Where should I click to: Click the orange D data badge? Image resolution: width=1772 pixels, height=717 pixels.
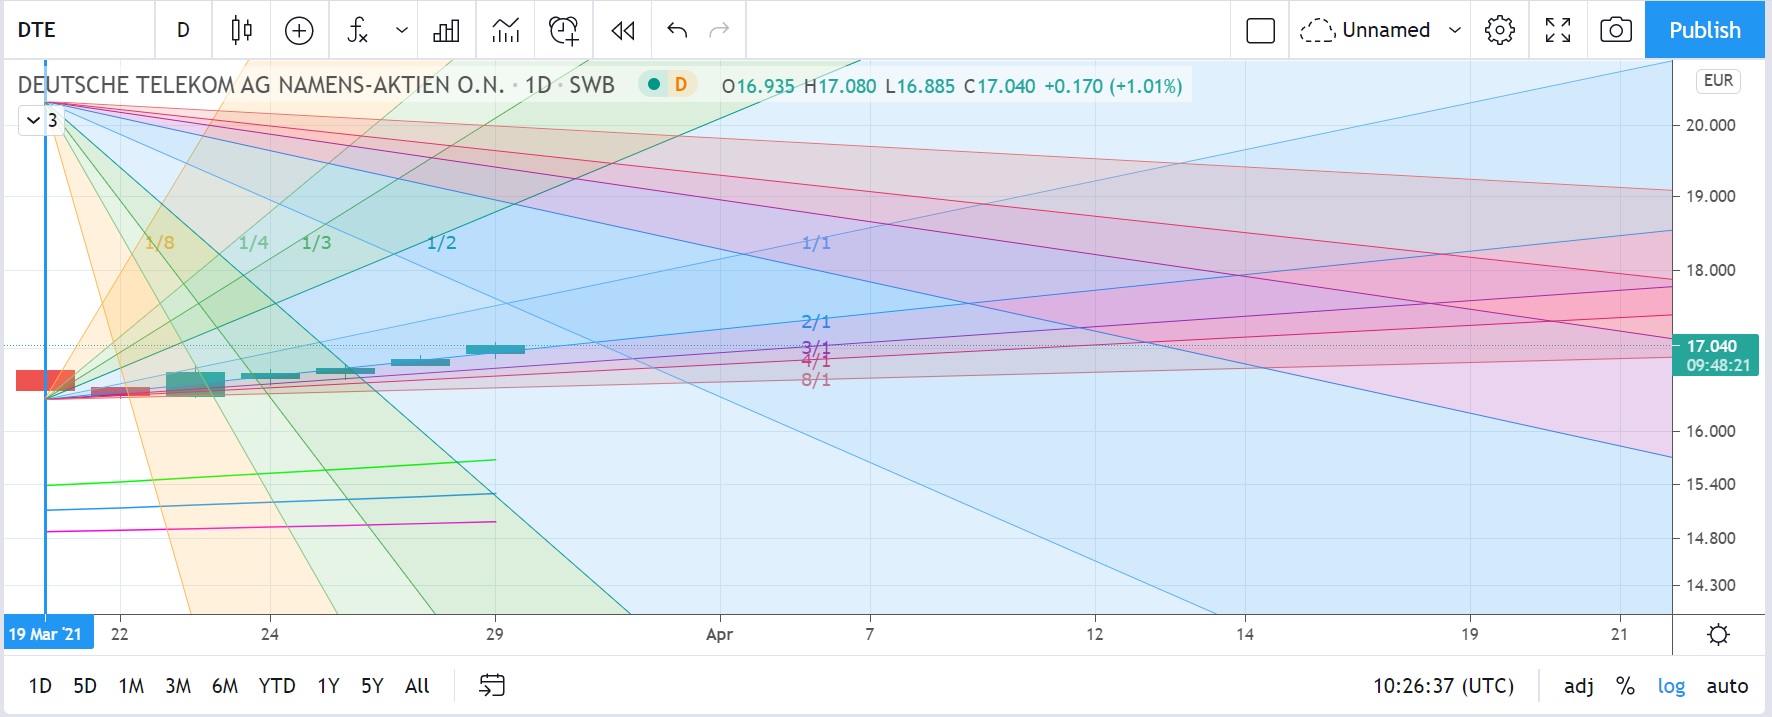[x=681, y=85]
